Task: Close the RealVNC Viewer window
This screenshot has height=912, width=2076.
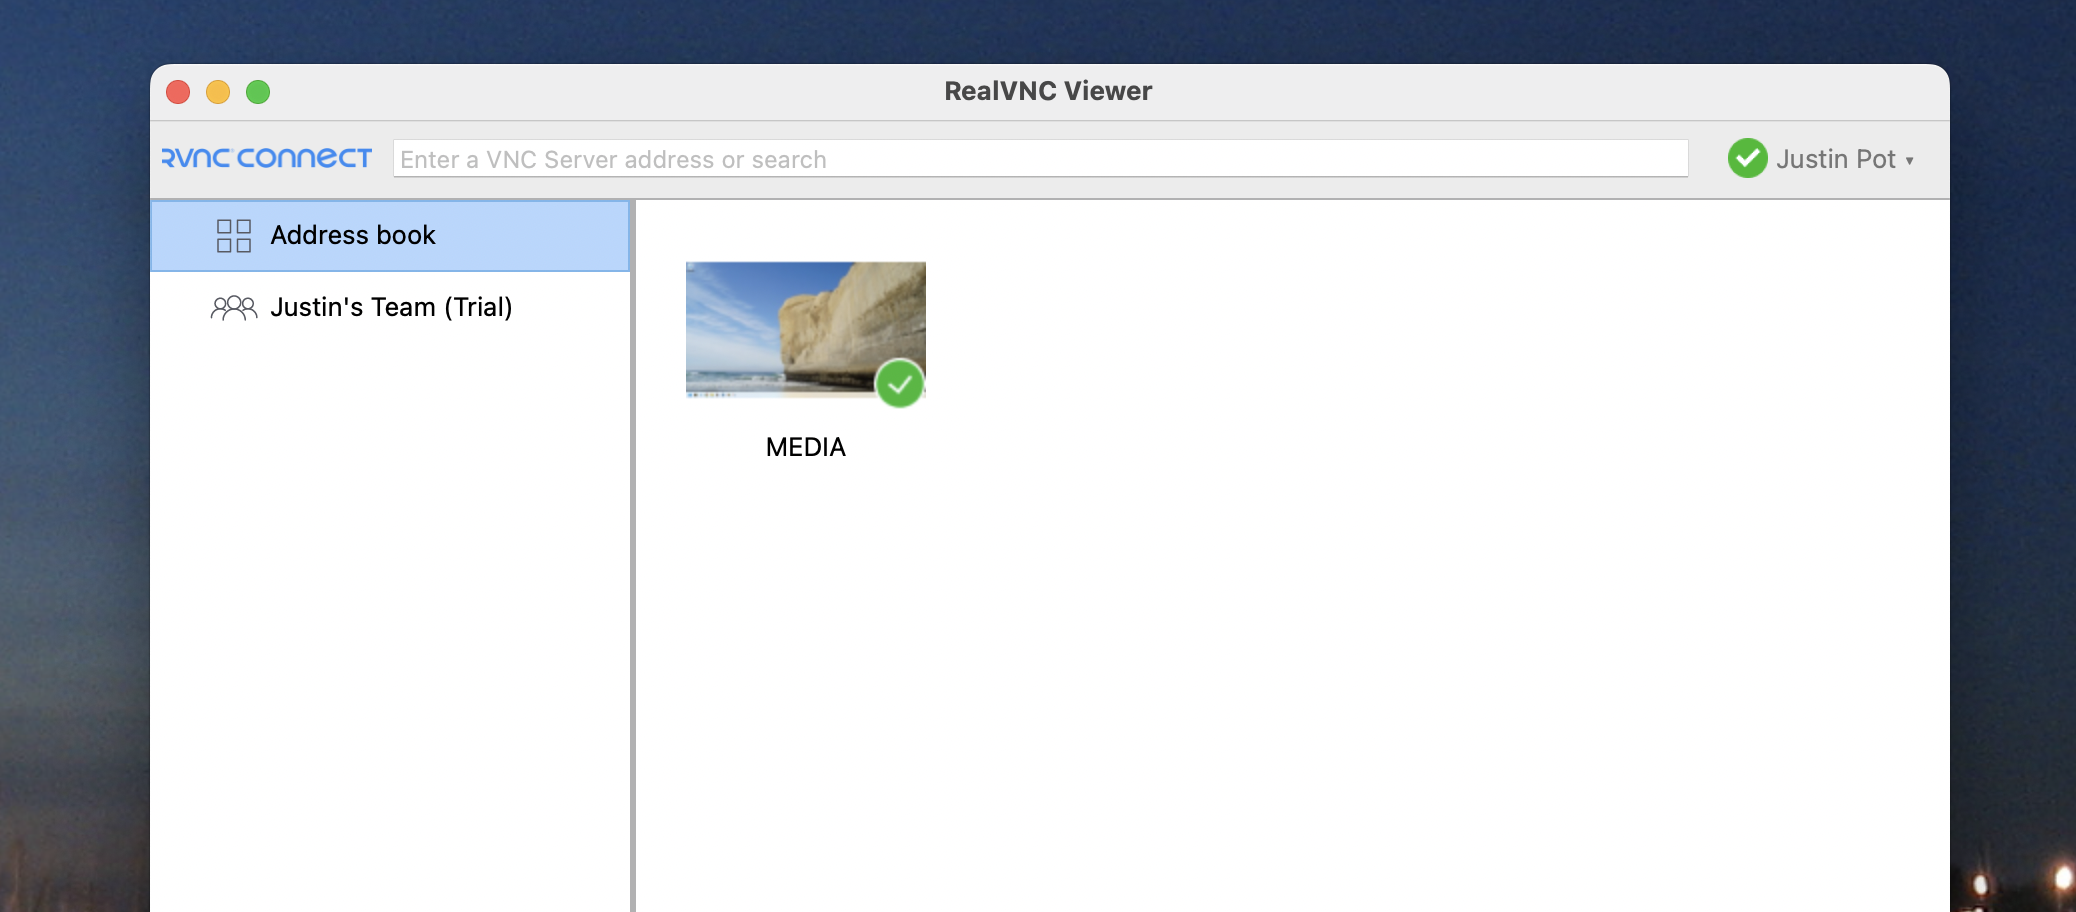Action: [178, 92]
